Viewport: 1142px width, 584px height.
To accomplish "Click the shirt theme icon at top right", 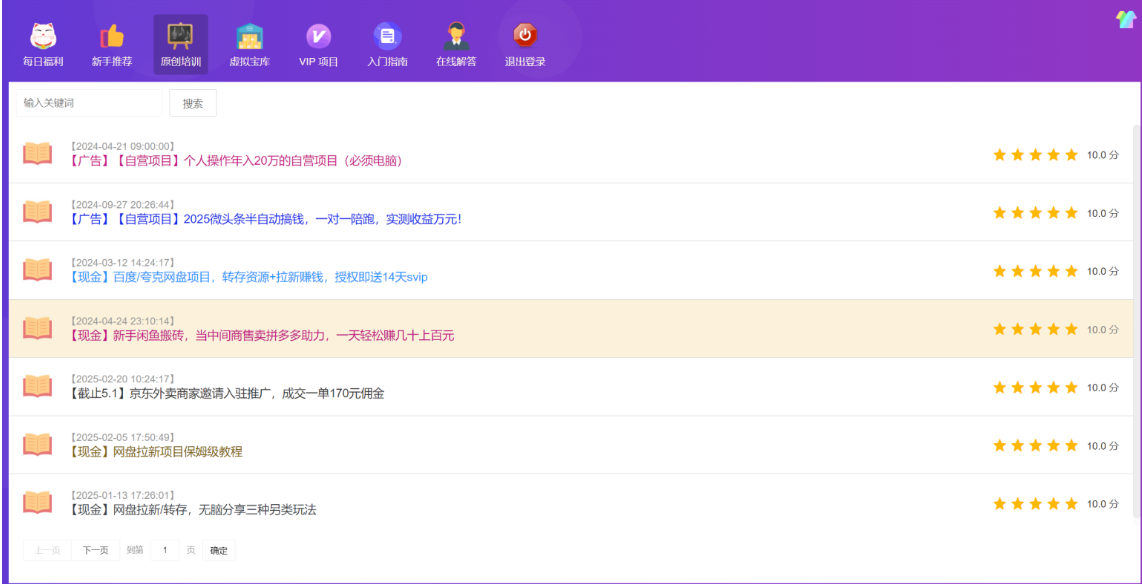I will [1125, 19].
